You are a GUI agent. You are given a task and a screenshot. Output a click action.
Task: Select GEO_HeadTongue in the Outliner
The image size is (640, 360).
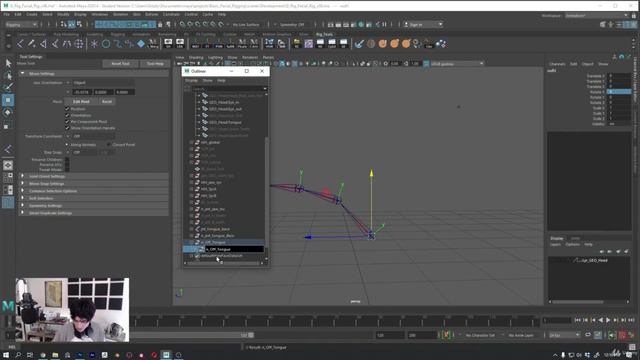225,122
